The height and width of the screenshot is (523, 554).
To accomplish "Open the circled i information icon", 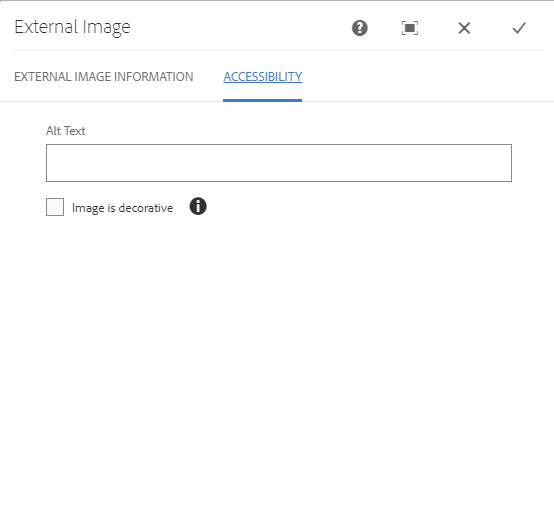I will (198, 206).
